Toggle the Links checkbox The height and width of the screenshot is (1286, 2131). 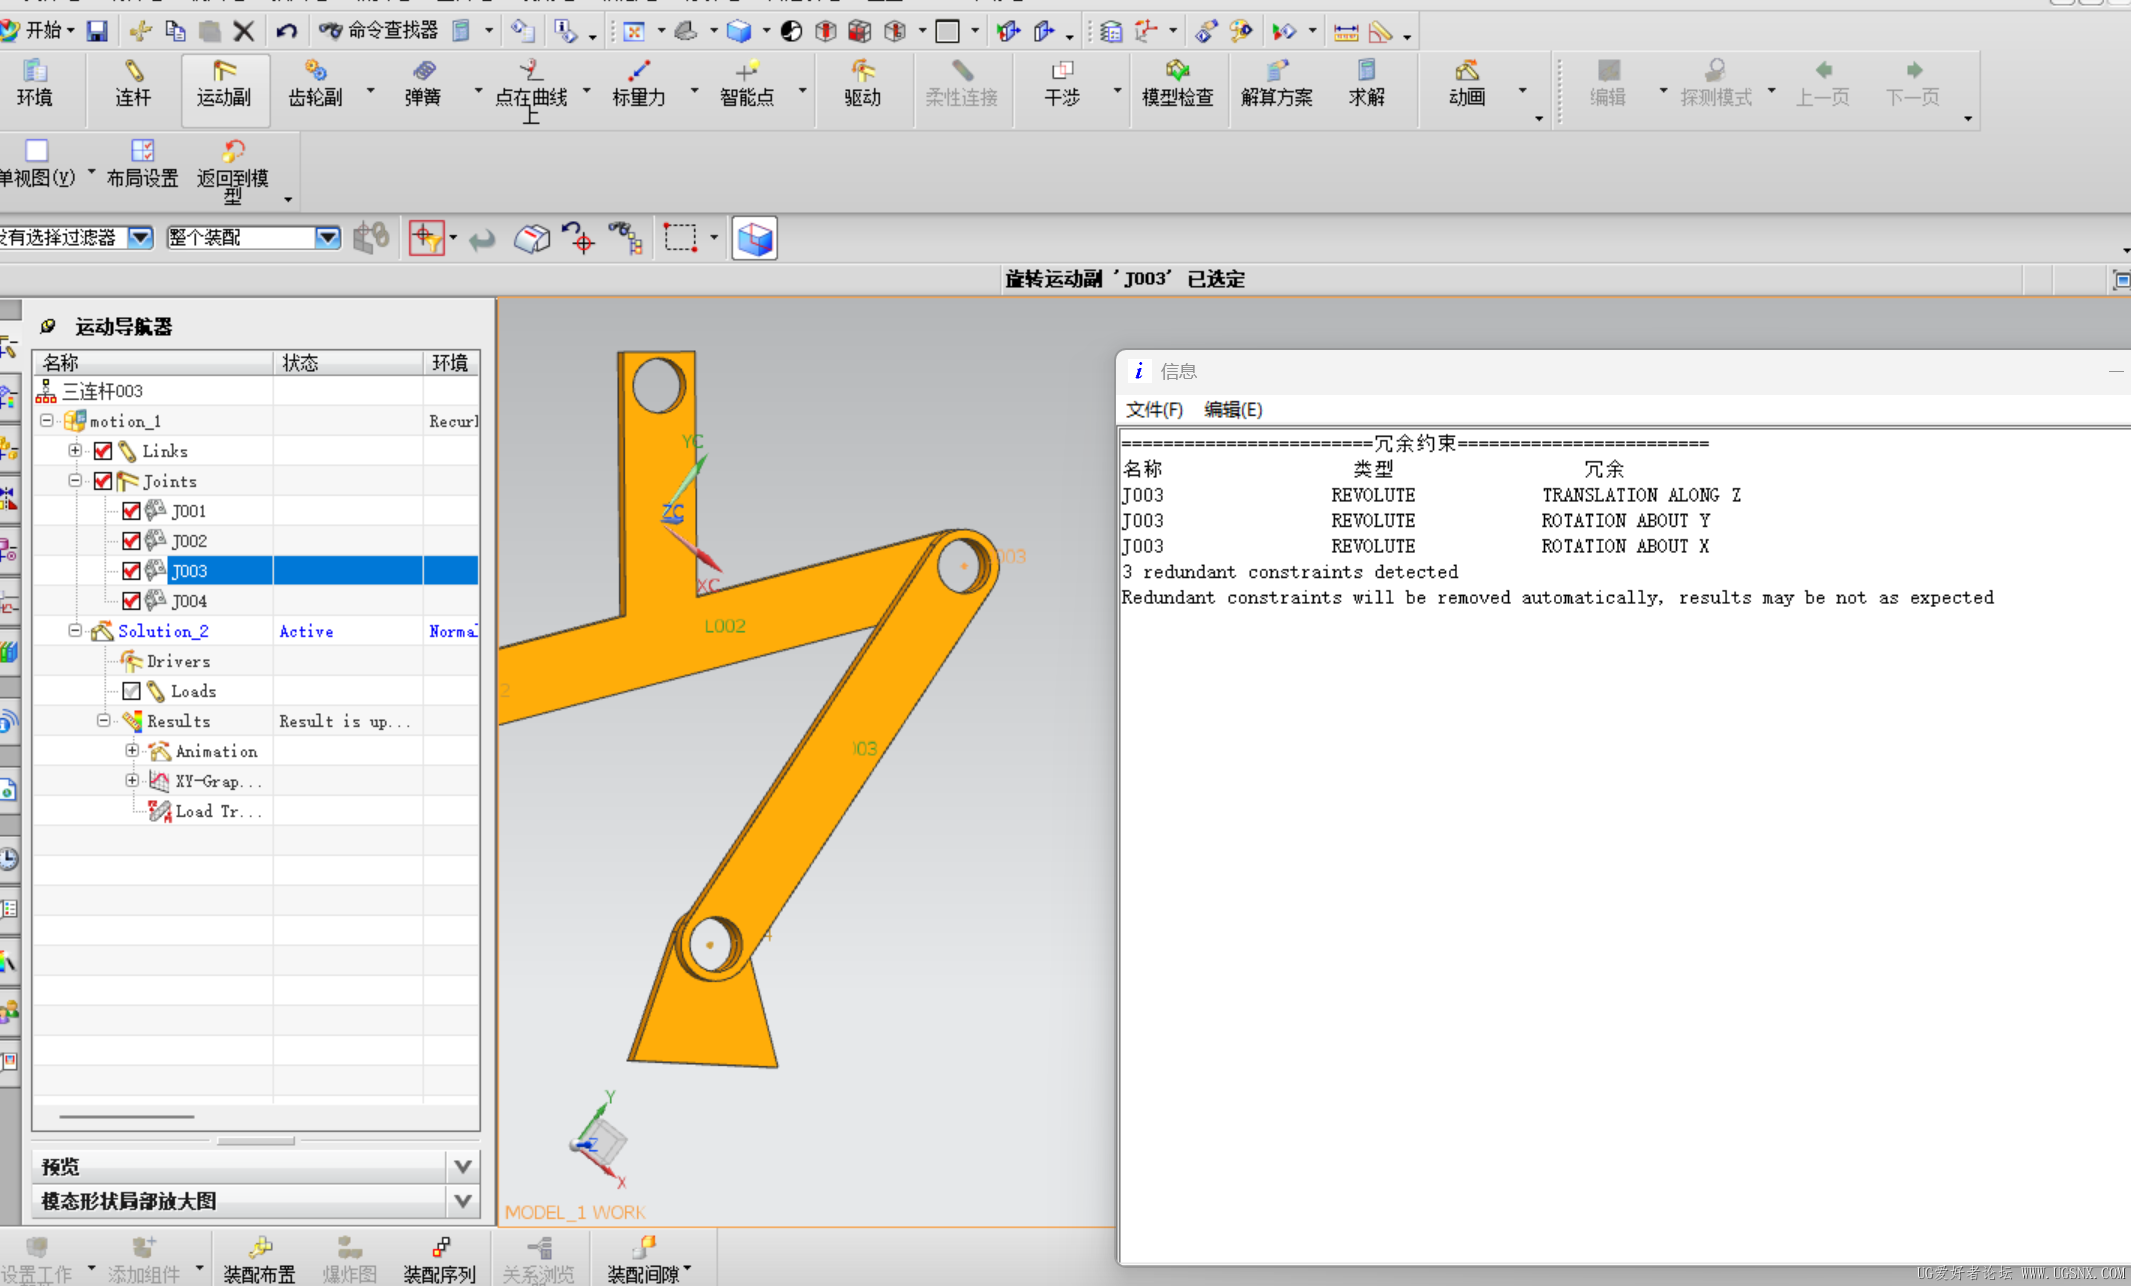103,451
